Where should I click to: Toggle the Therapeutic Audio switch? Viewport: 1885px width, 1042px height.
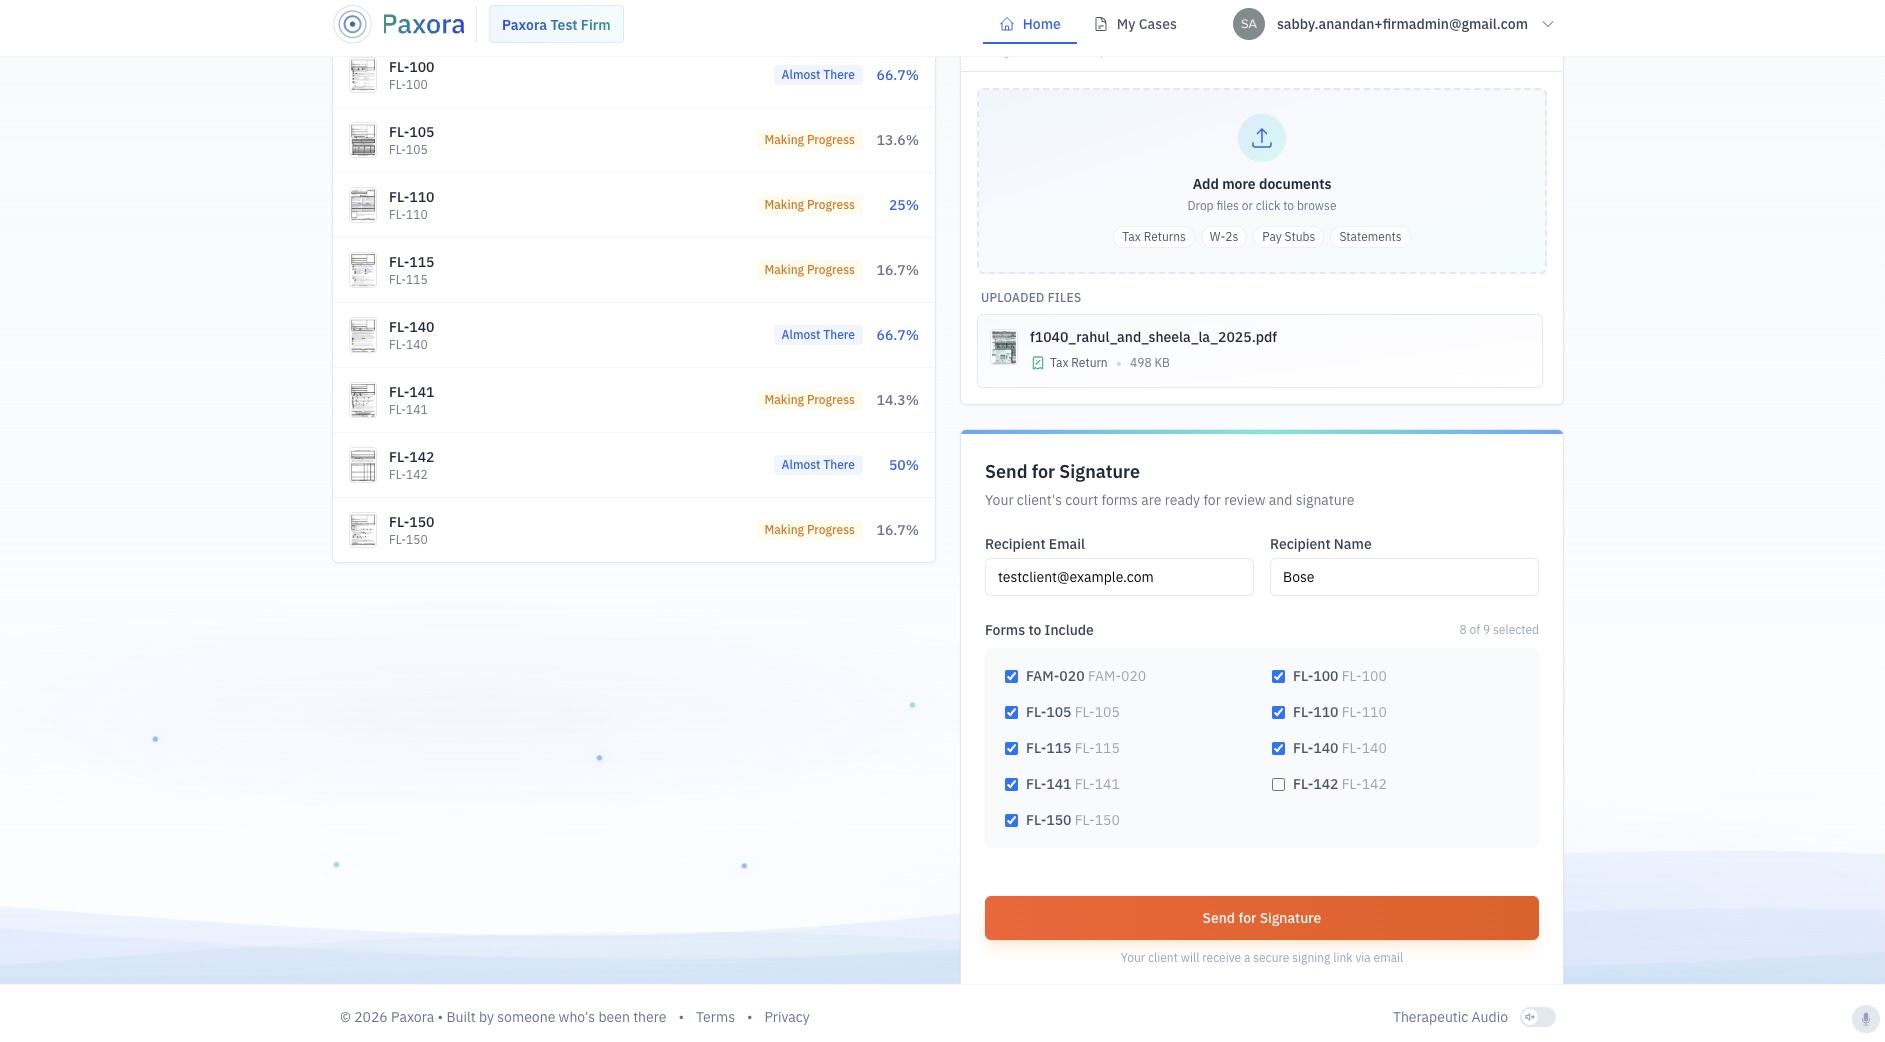(1537, 1017)
